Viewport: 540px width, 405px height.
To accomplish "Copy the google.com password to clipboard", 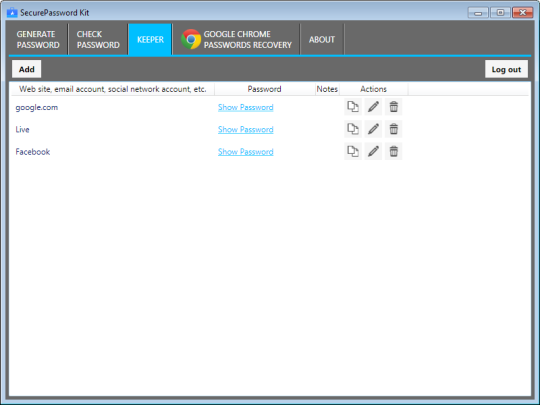I will [353, 107].
